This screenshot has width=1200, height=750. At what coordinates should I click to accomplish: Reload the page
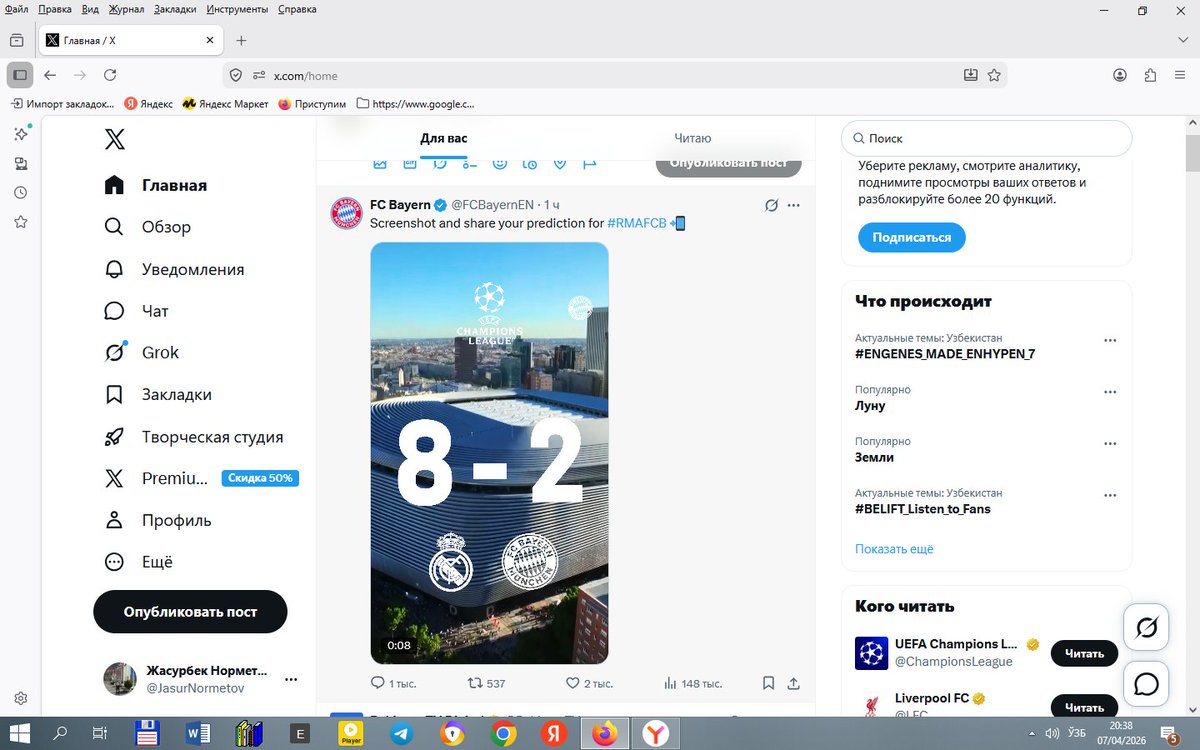coord(110,75)
